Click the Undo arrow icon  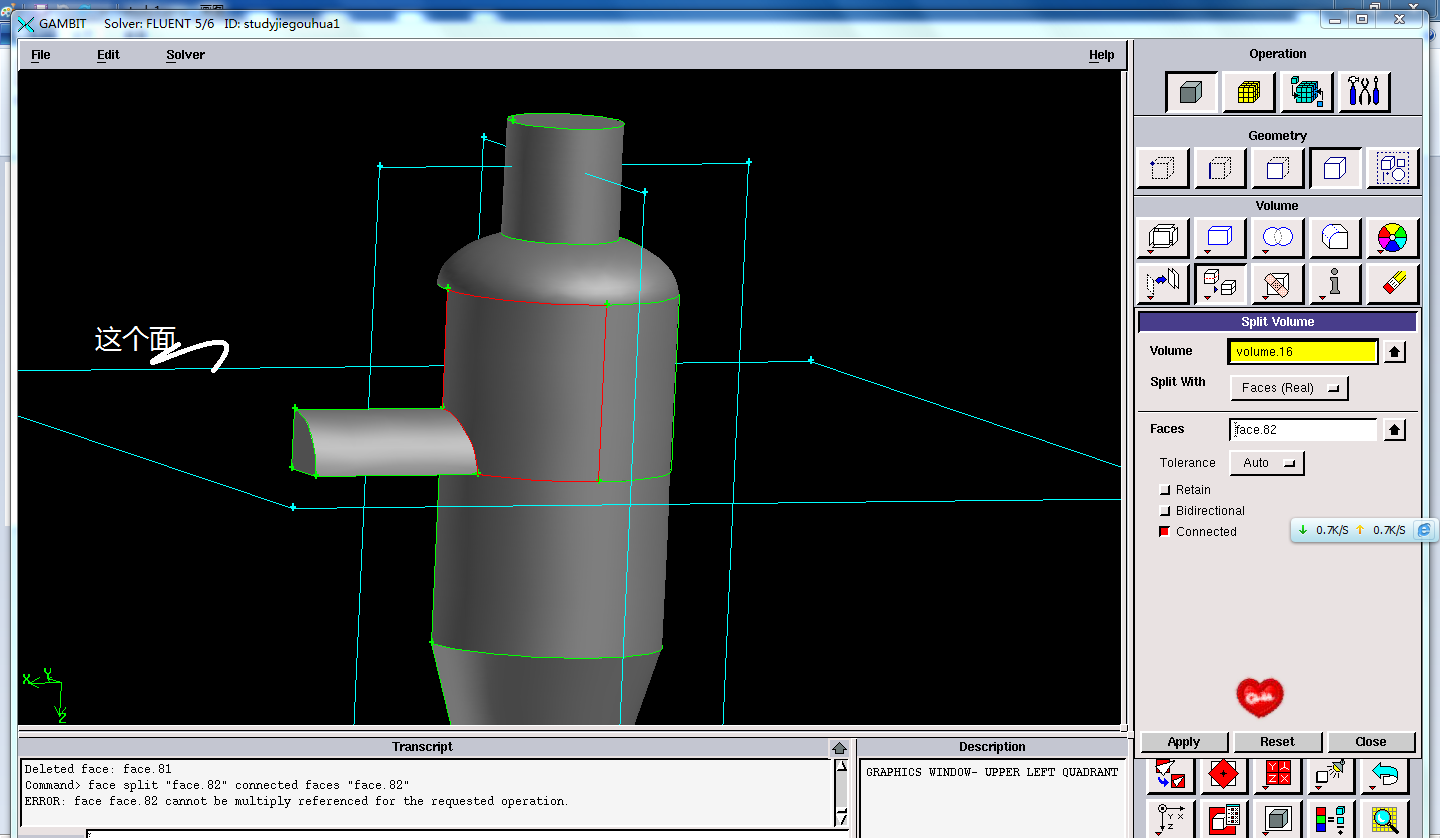[x=1384, y=774]
